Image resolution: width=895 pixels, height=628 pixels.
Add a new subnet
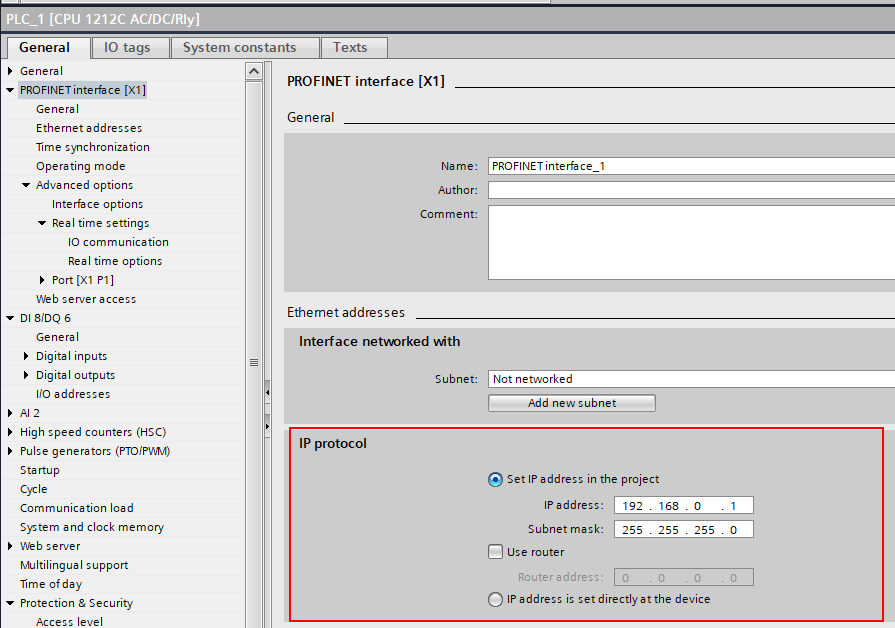[572, 403]
